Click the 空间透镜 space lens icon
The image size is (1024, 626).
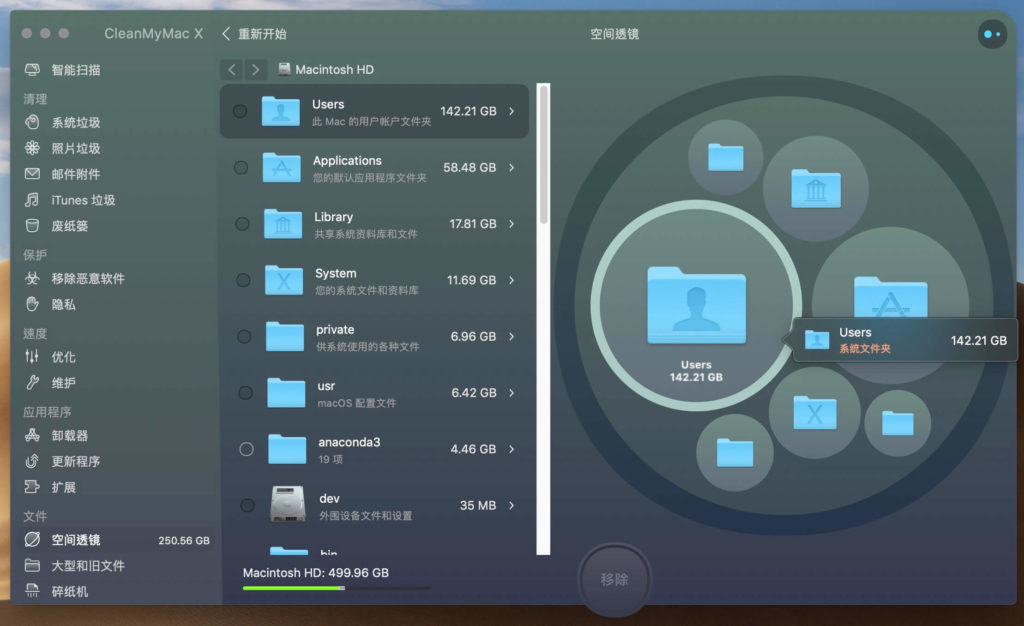(32, 540)
